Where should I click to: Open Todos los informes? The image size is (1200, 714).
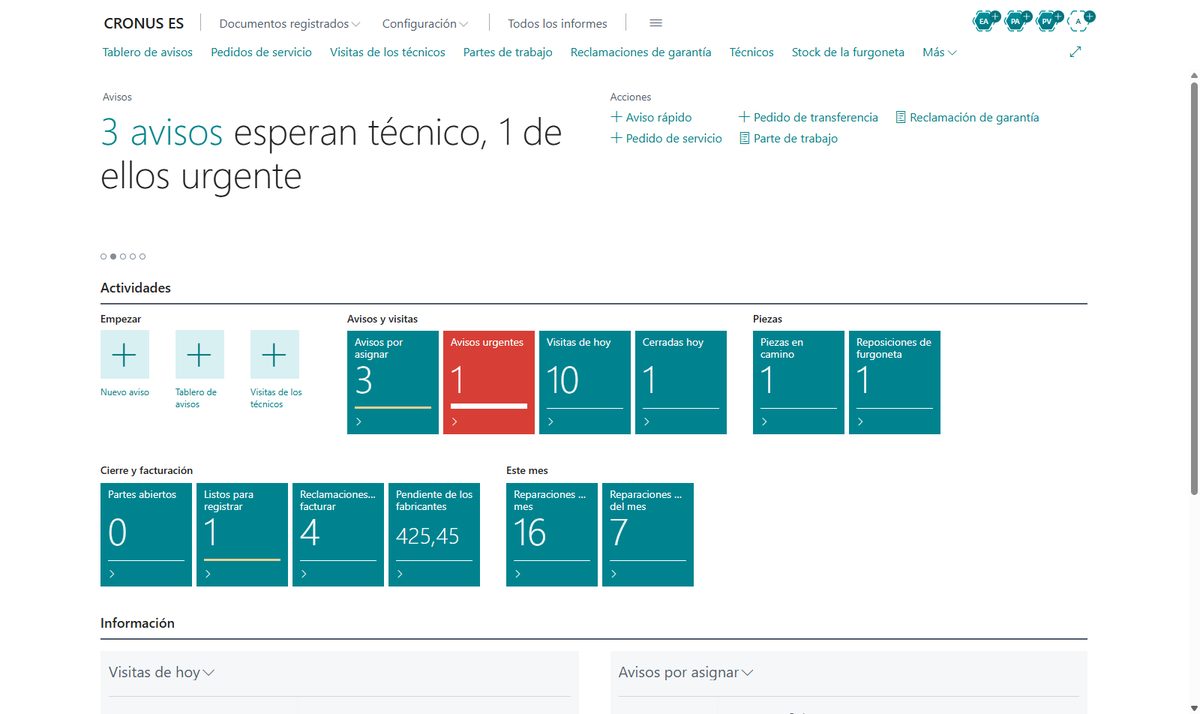click(x=557, y=23)
